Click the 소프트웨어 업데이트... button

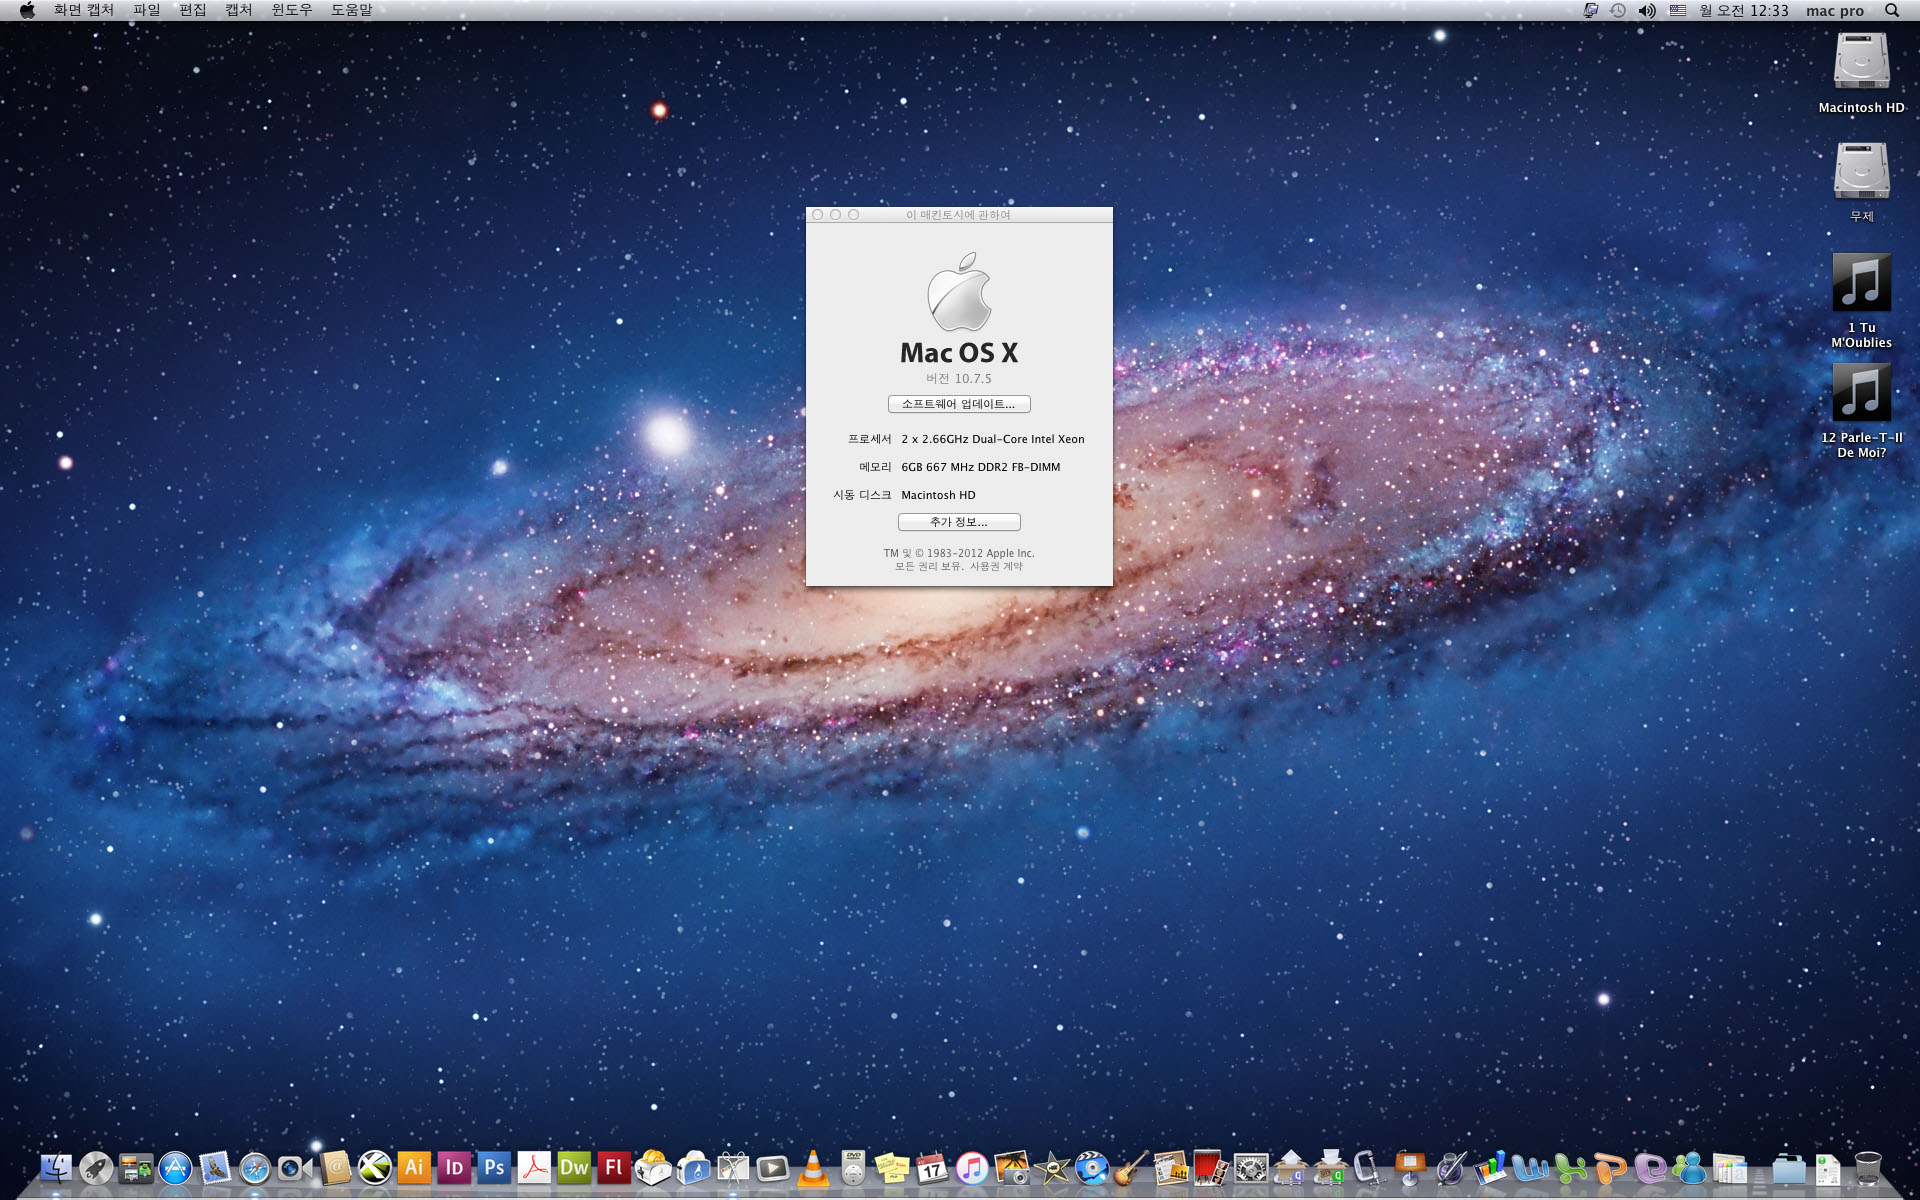958,404
